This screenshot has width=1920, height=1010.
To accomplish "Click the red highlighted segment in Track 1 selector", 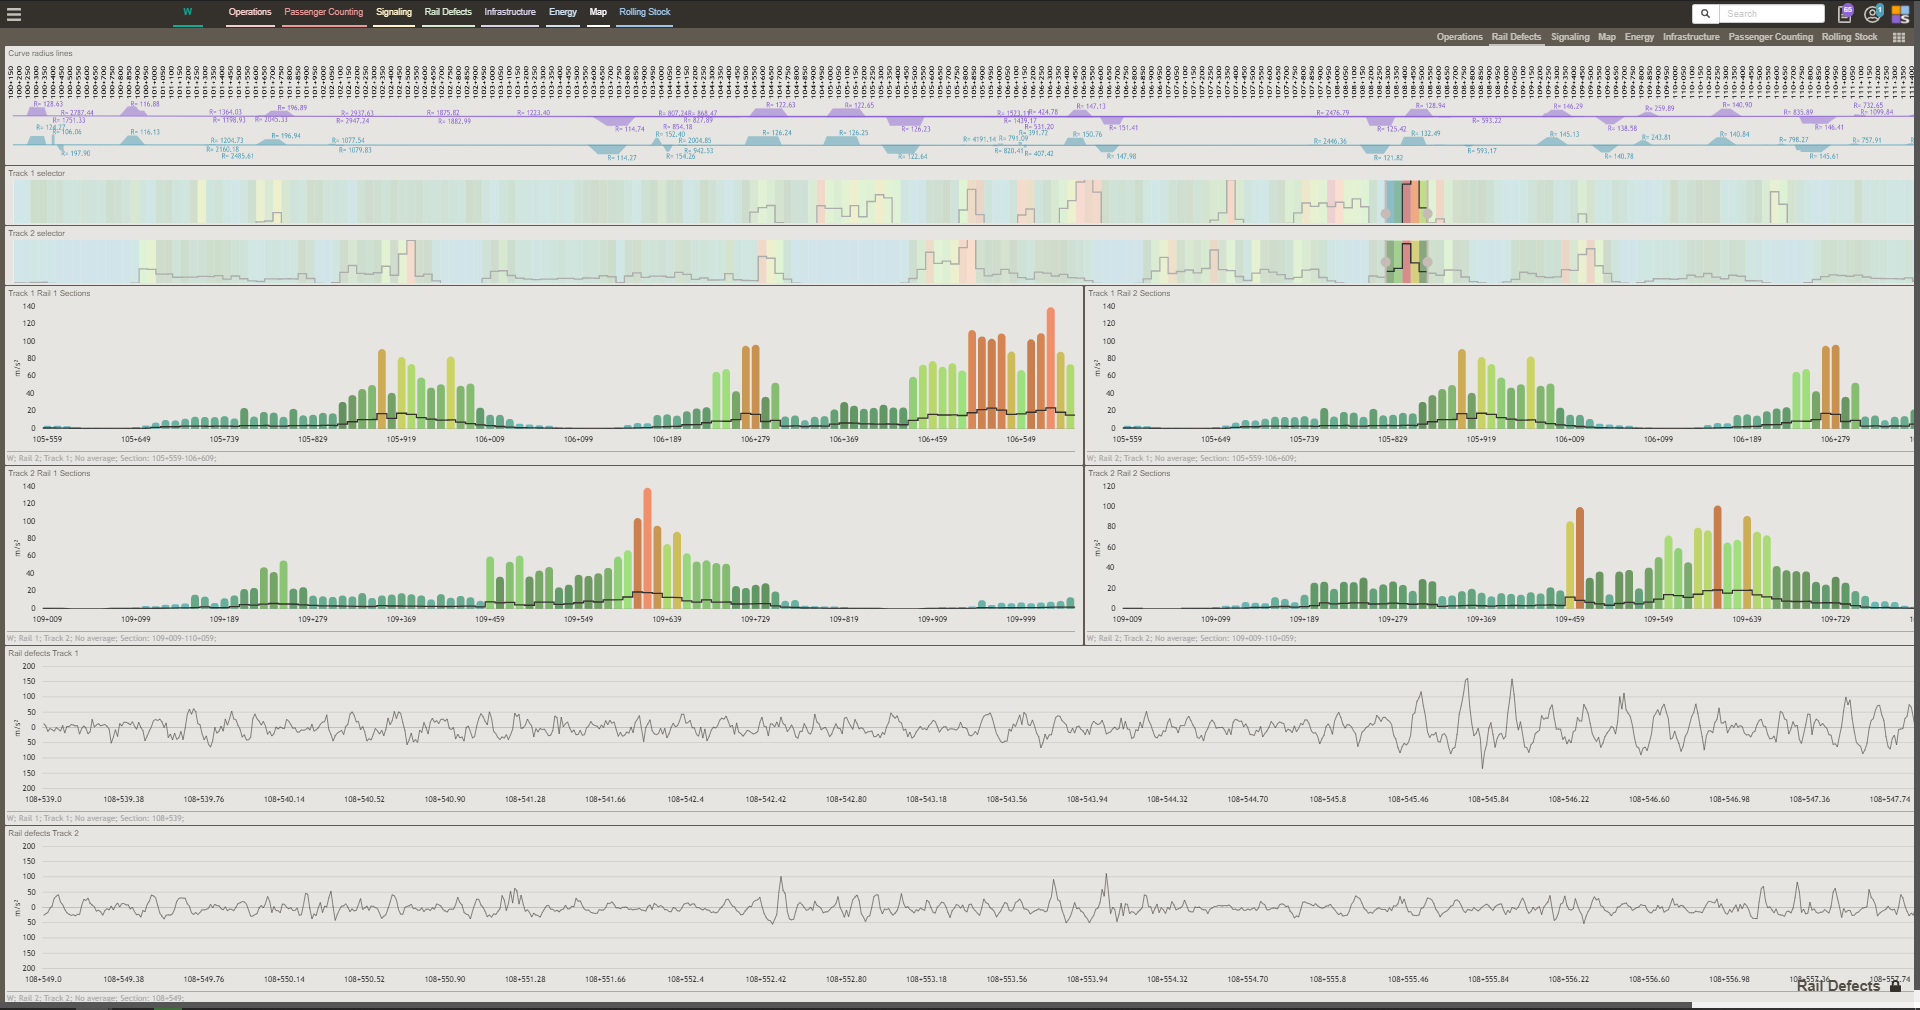I will click(1408, 202).
